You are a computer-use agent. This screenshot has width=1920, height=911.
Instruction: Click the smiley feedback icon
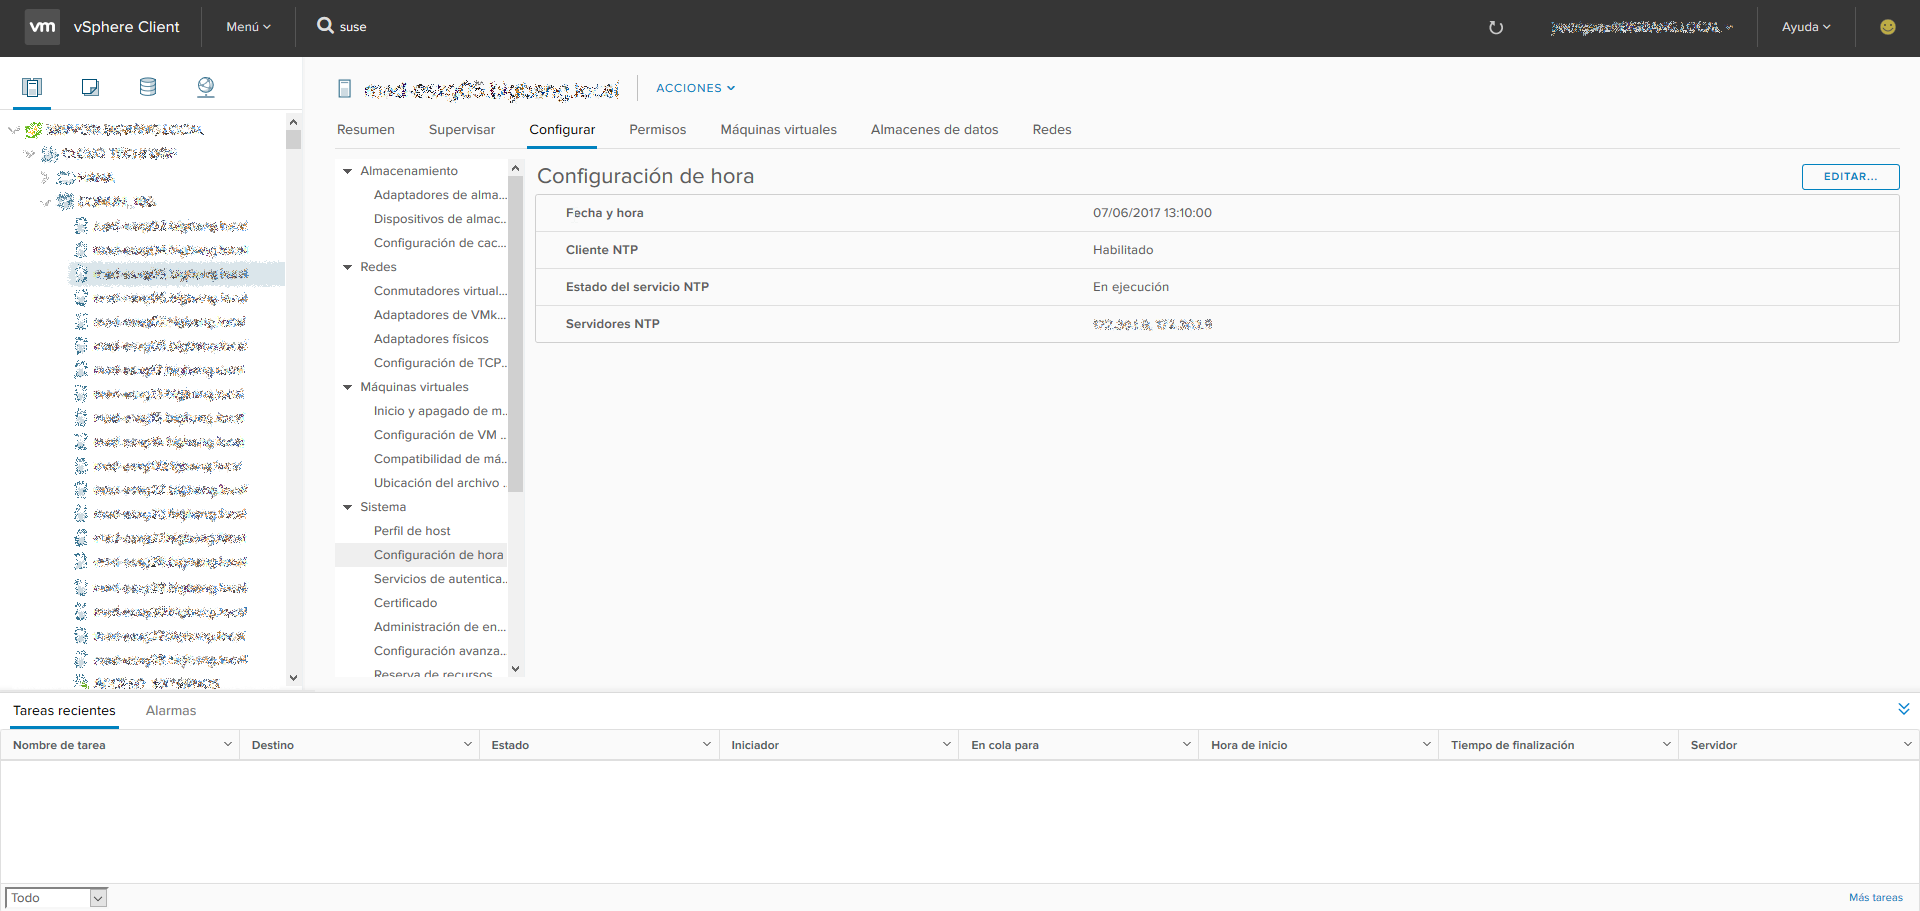(1887, 27)
